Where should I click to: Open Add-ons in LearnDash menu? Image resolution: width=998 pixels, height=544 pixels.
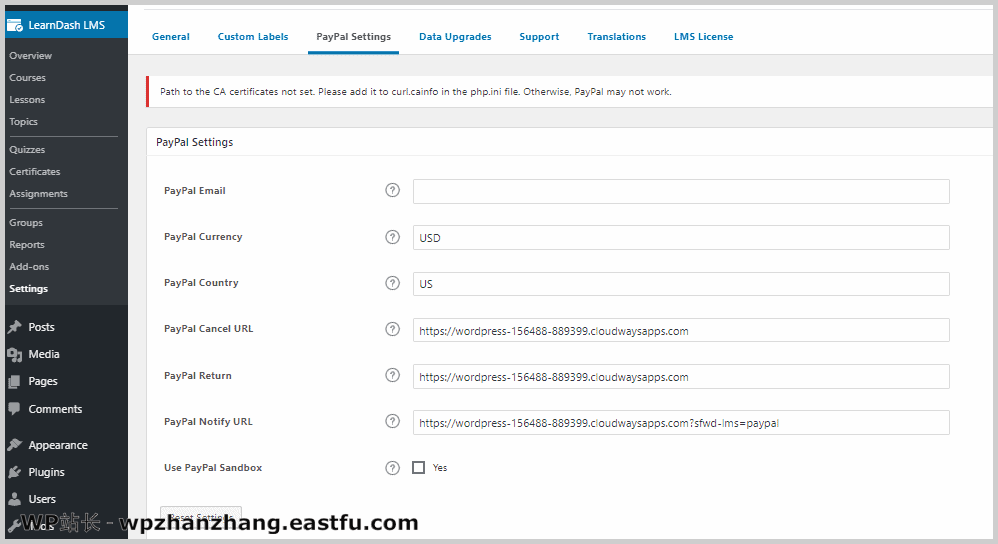[x=29, y=267]
